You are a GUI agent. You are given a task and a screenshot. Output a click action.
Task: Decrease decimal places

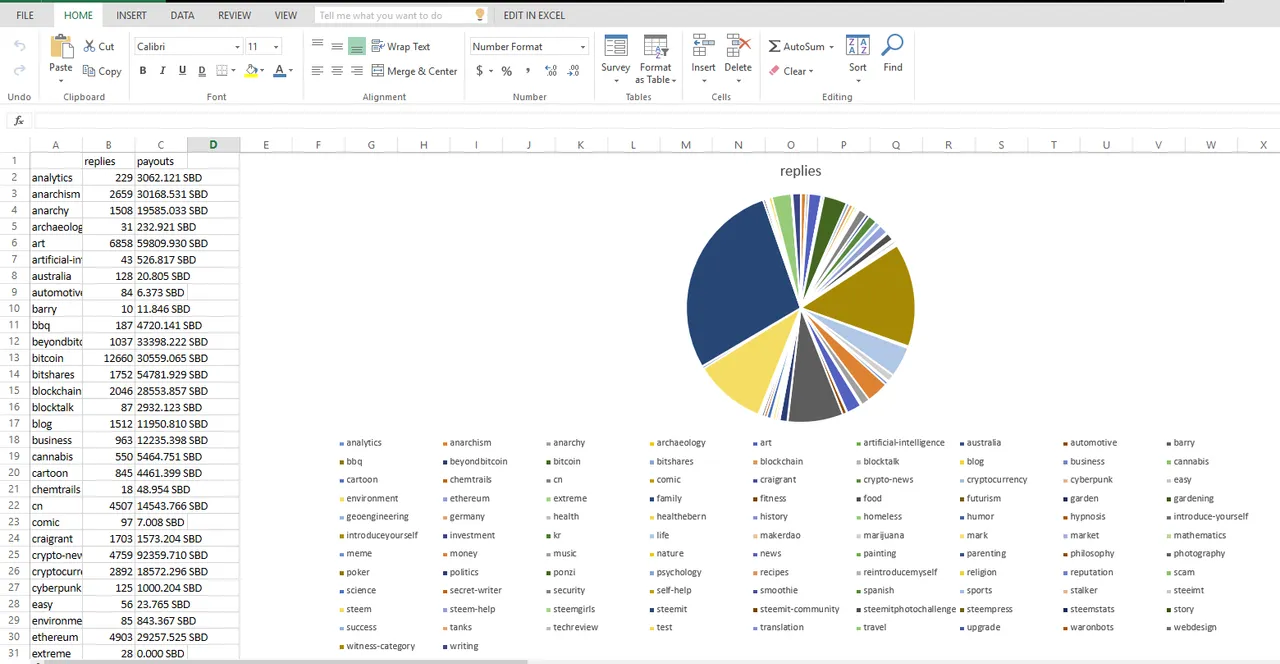tap(573, 71)
